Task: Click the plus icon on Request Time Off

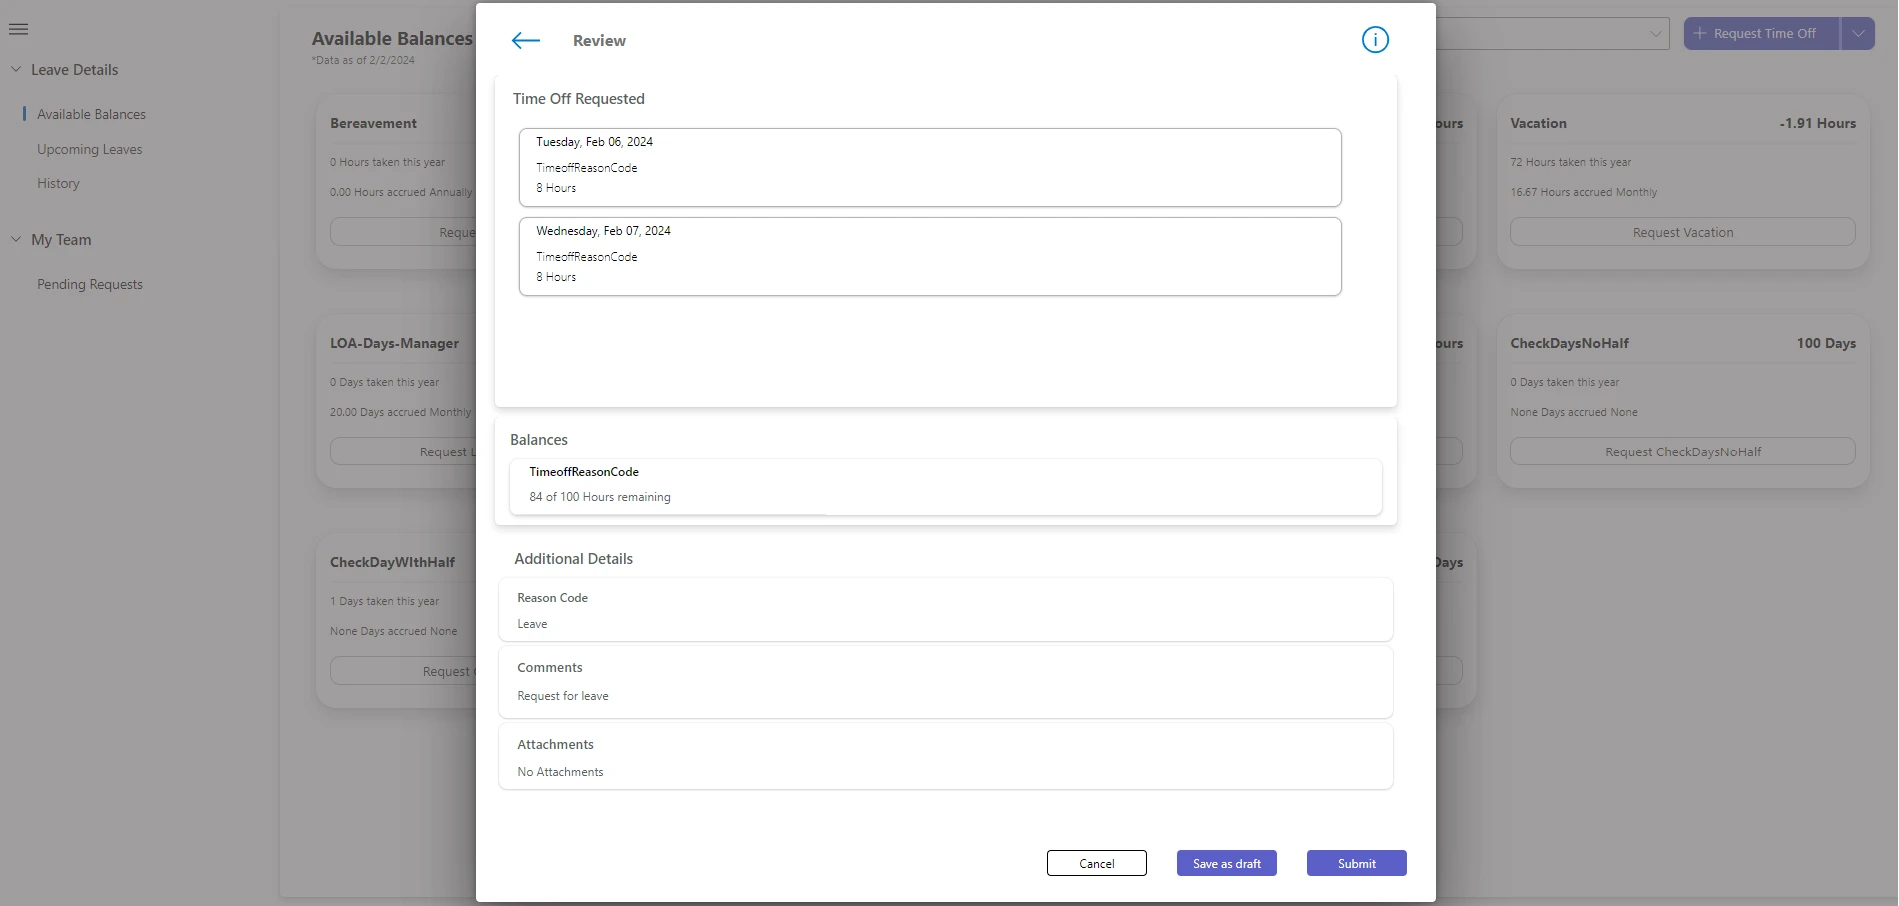Action: 1700,33
